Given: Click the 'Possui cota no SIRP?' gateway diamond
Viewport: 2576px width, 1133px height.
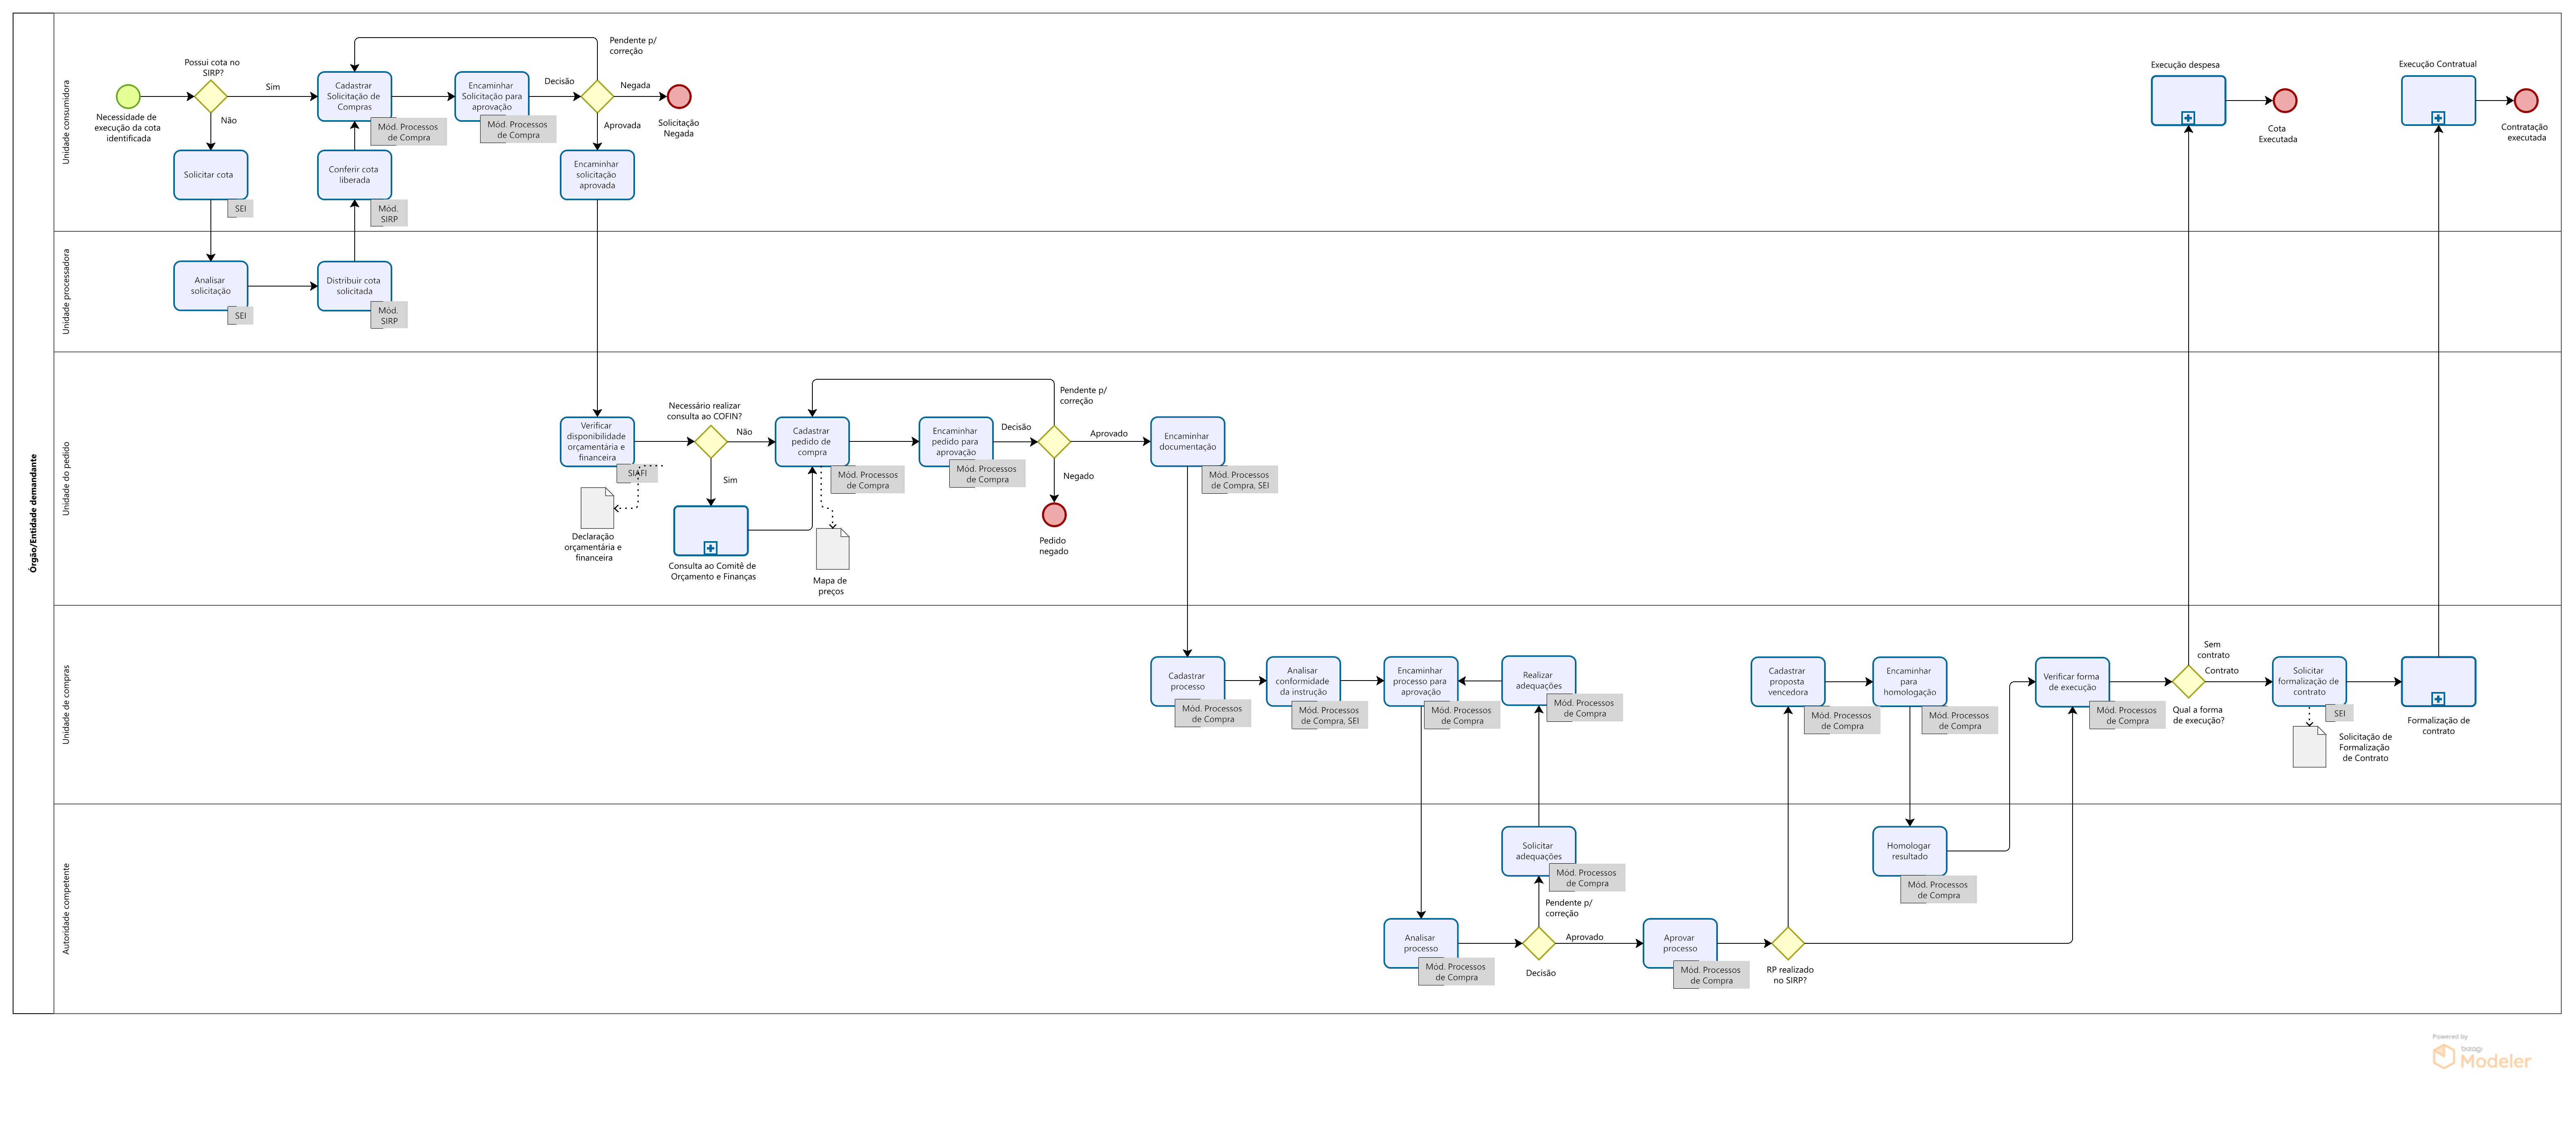Looking at the screenshot, I should [211, 96].
